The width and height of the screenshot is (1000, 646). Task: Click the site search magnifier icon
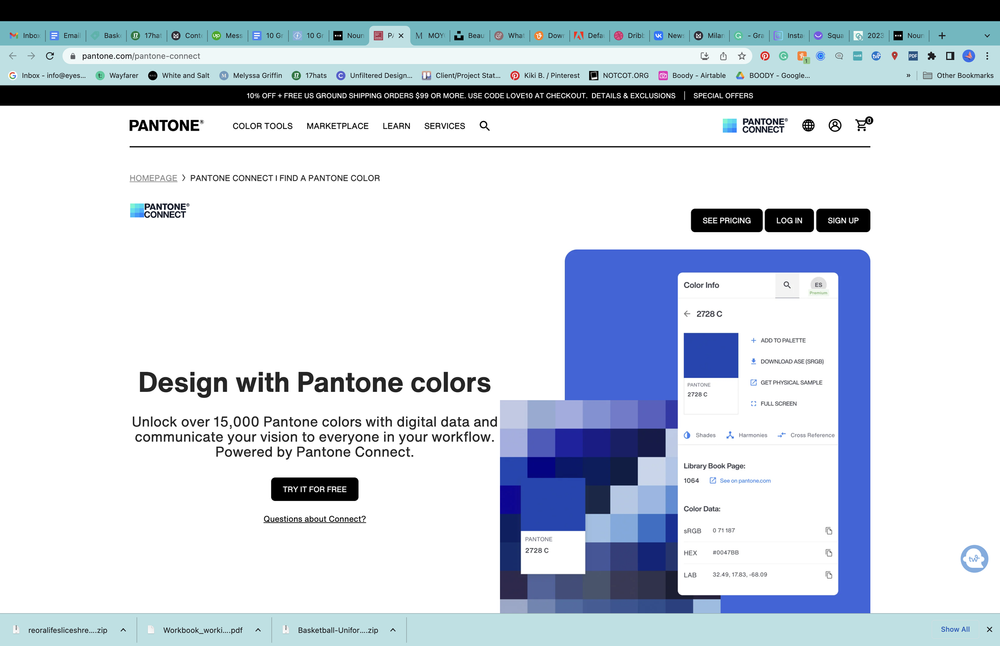click(485, 126)
